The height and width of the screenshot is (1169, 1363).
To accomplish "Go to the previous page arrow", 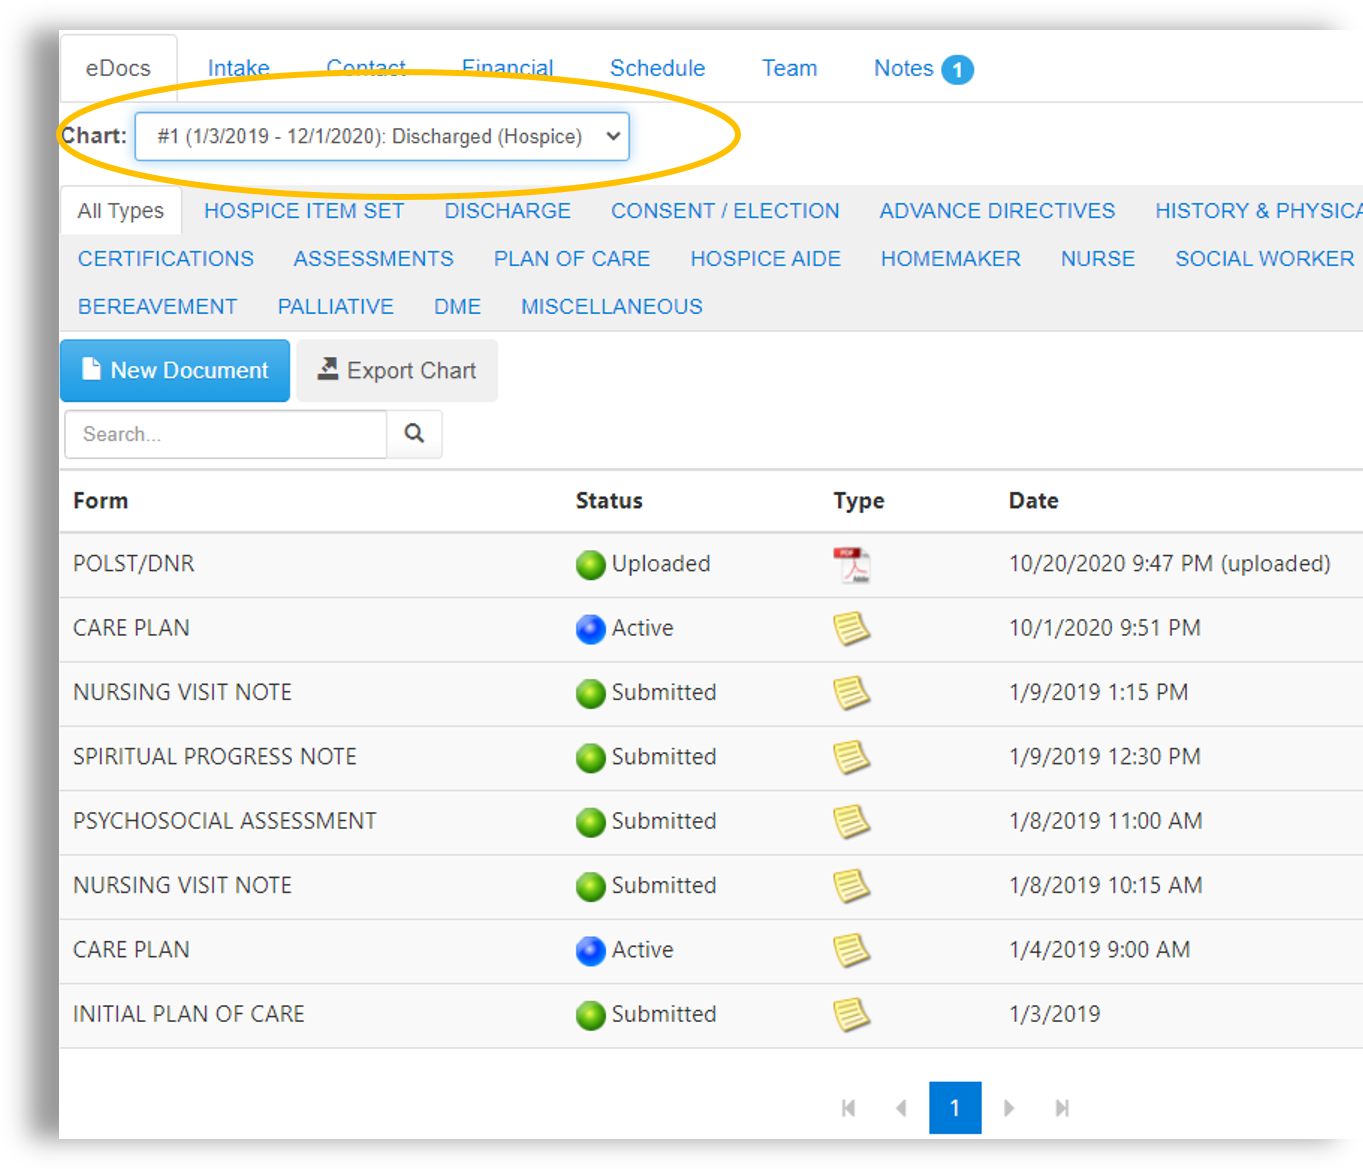I will 901,1108.
